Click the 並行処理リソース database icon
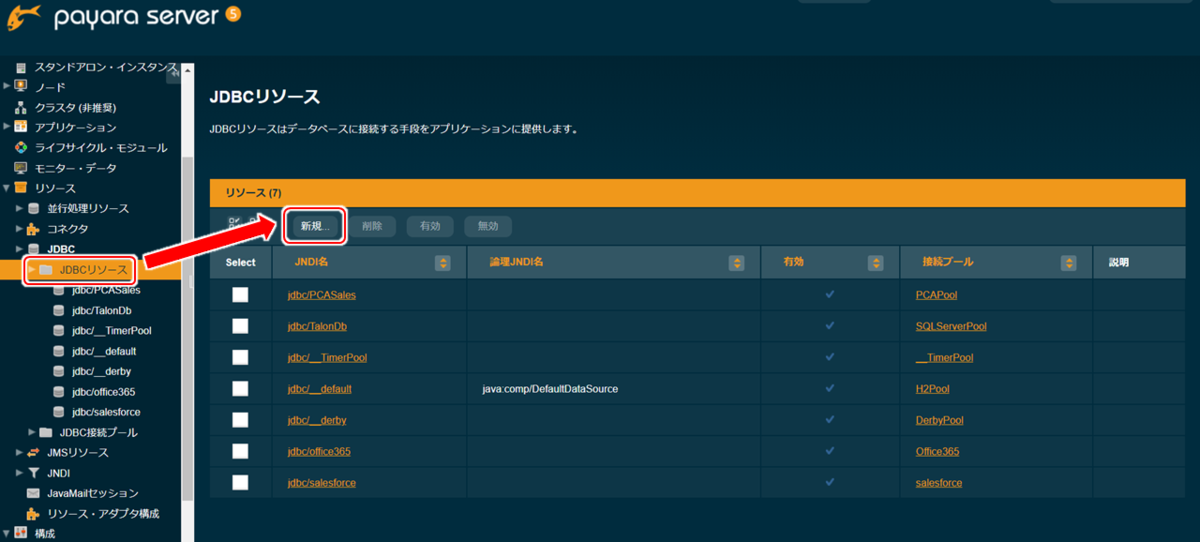The height and width of the screenshot is (542, 1200). pyautogui.click(x=33, y=208)
